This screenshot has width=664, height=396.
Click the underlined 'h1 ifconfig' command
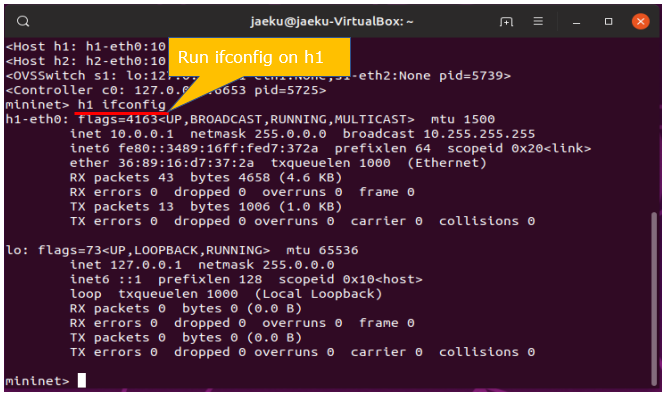[122, 105]
